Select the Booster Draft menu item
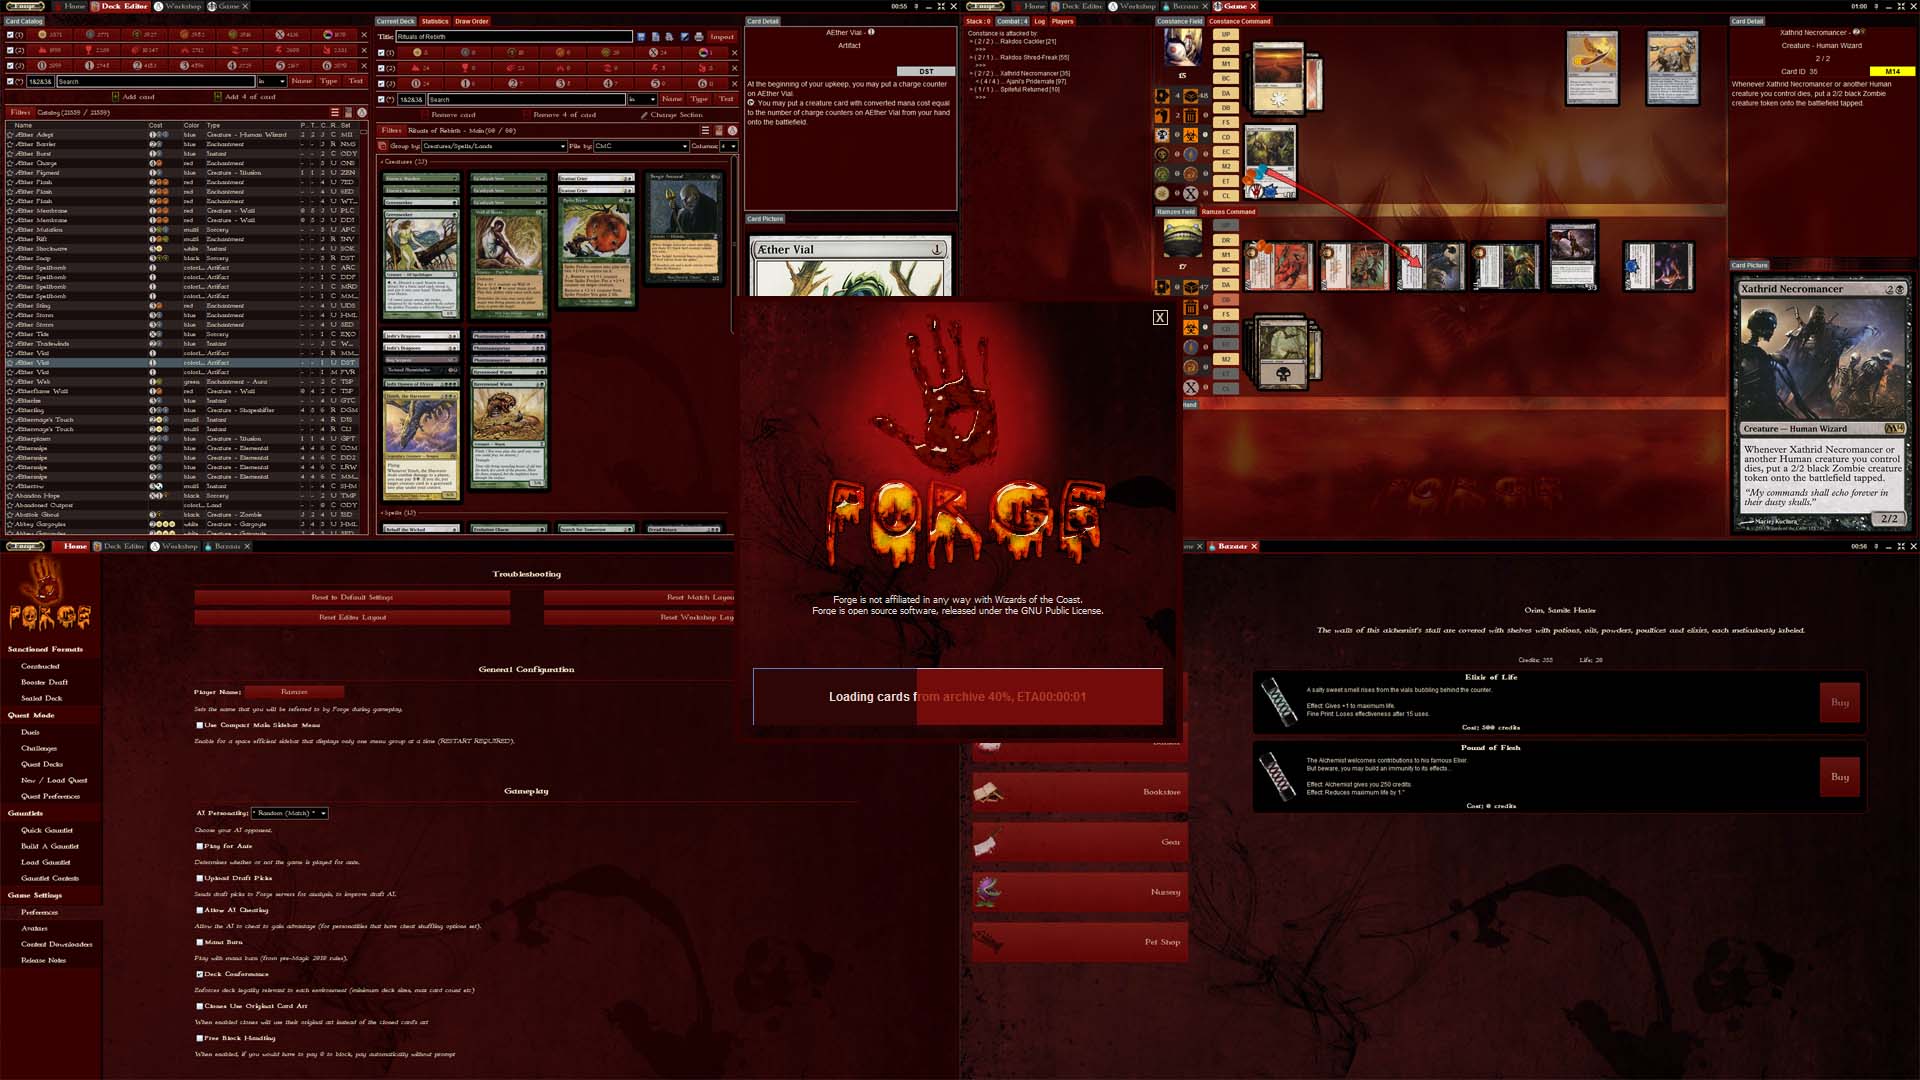The image size is (1920, 1080). (45, 682)
